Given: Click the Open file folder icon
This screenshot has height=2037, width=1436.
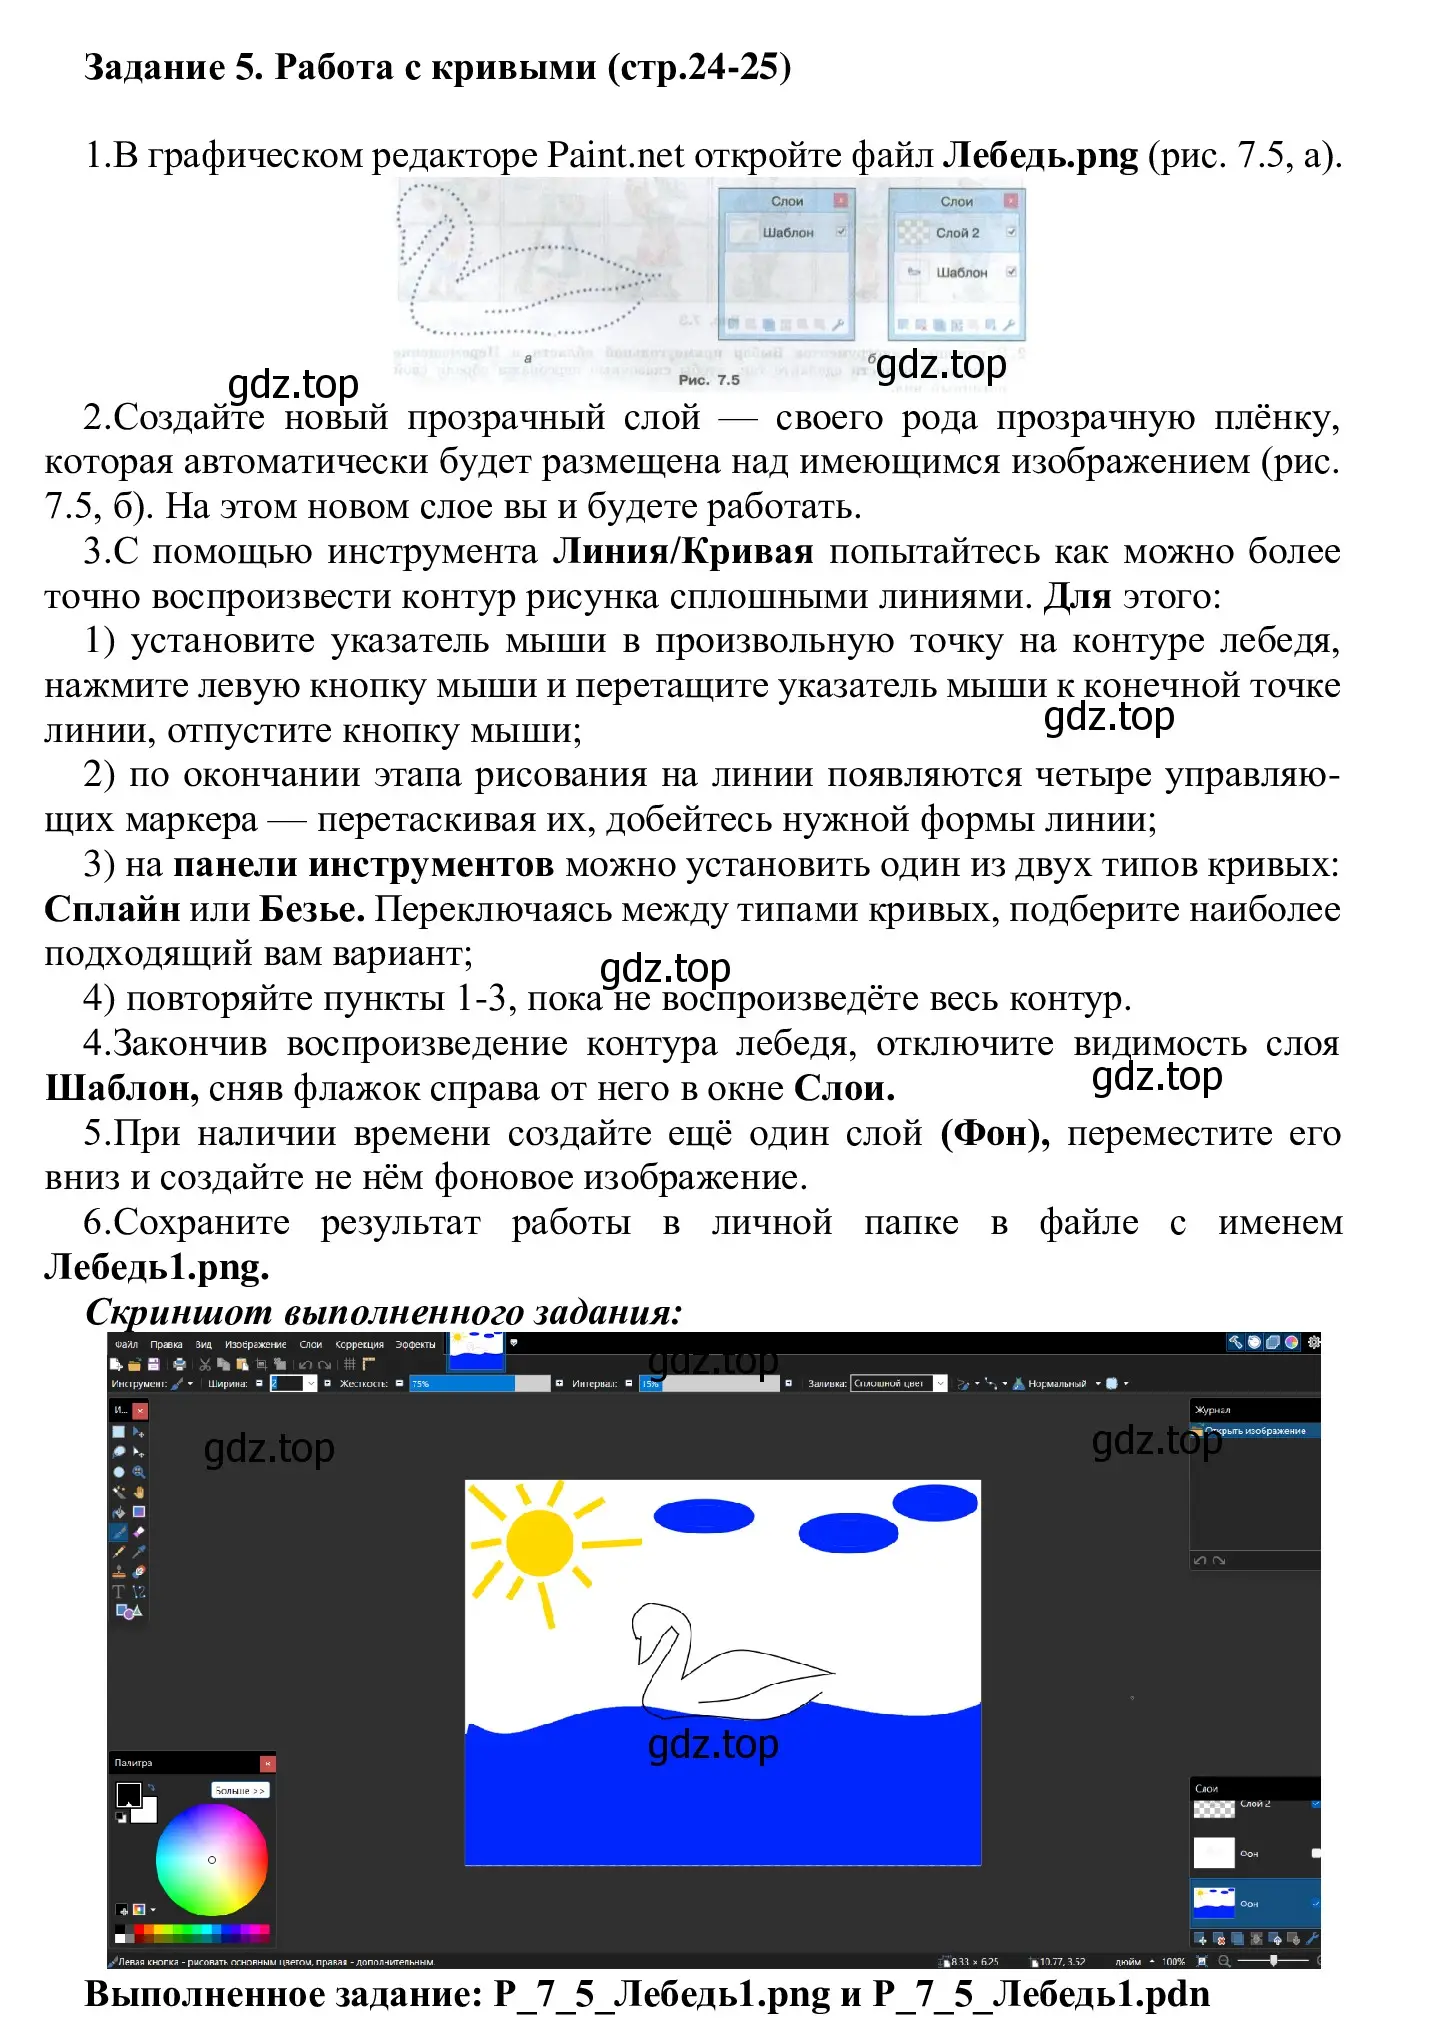Looking at the screenshot, I should [x=135, y=1364].
